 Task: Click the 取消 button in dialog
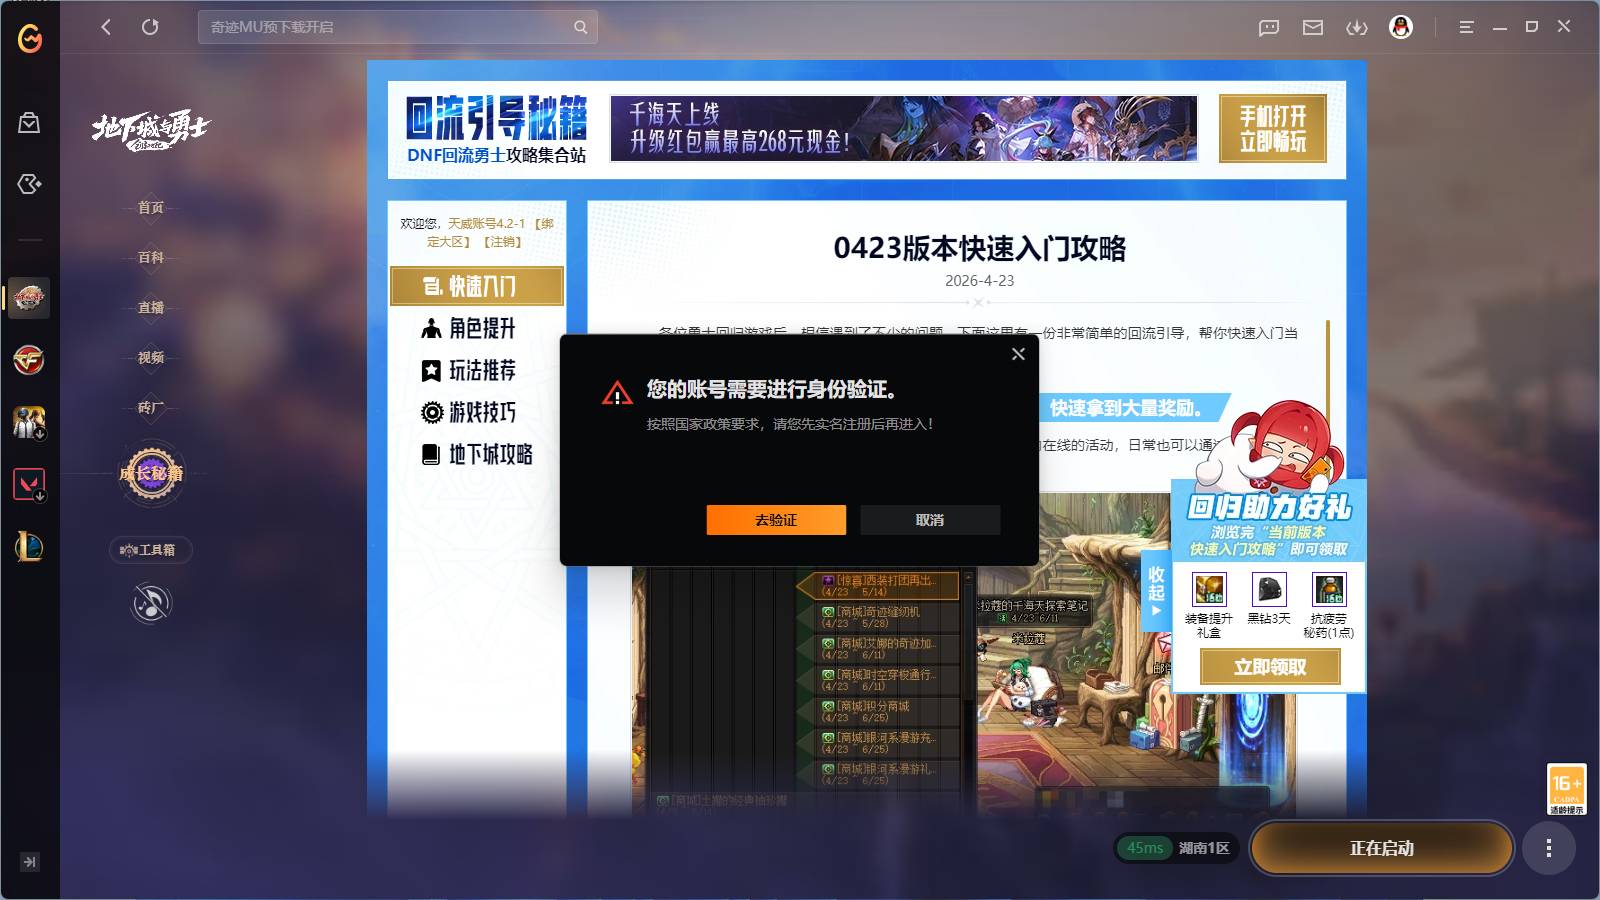click(930, 520)
